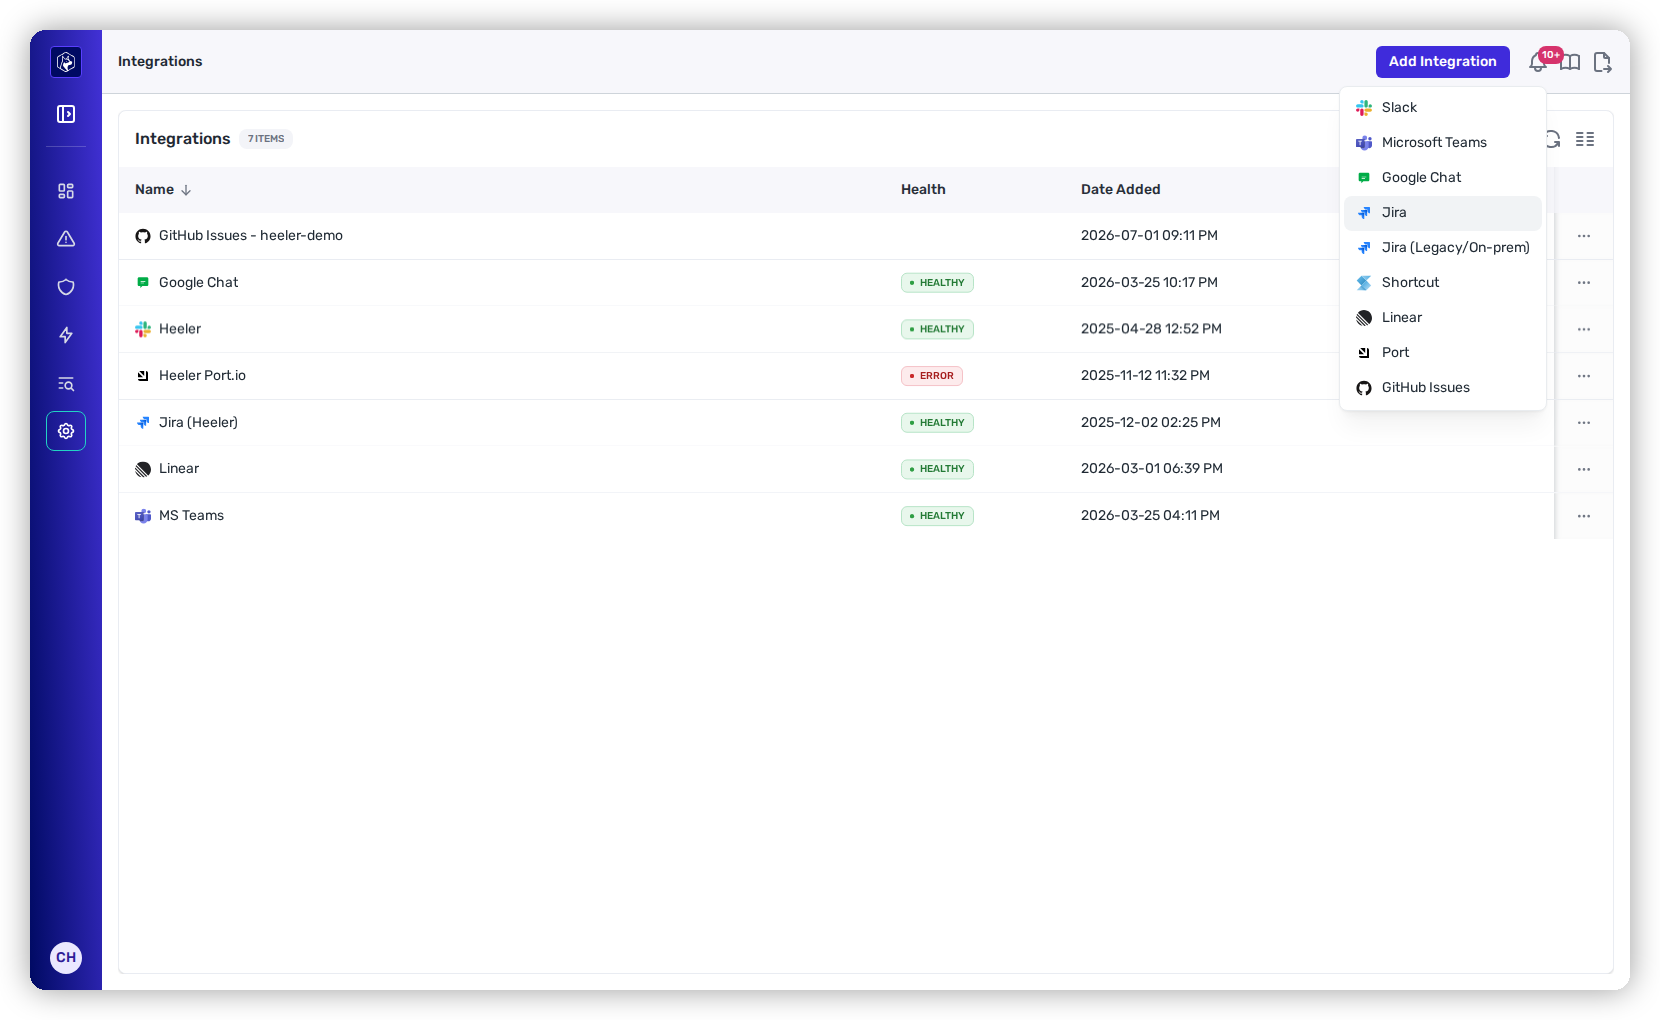The width and height of the screenshot is (1660, 1020).
Task: Open the dashboard grid icon in sidebar
Action: pyautogui.click(x=66, y=191)
